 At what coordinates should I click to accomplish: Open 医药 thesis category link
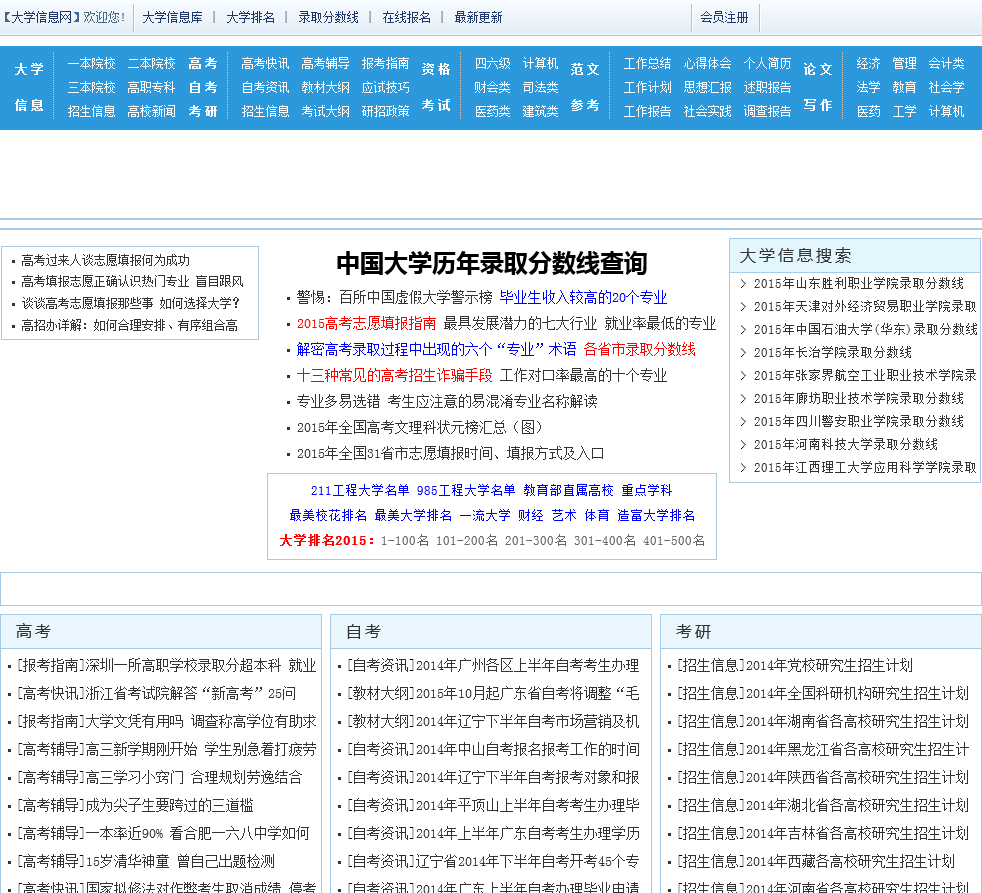point(868,111)
